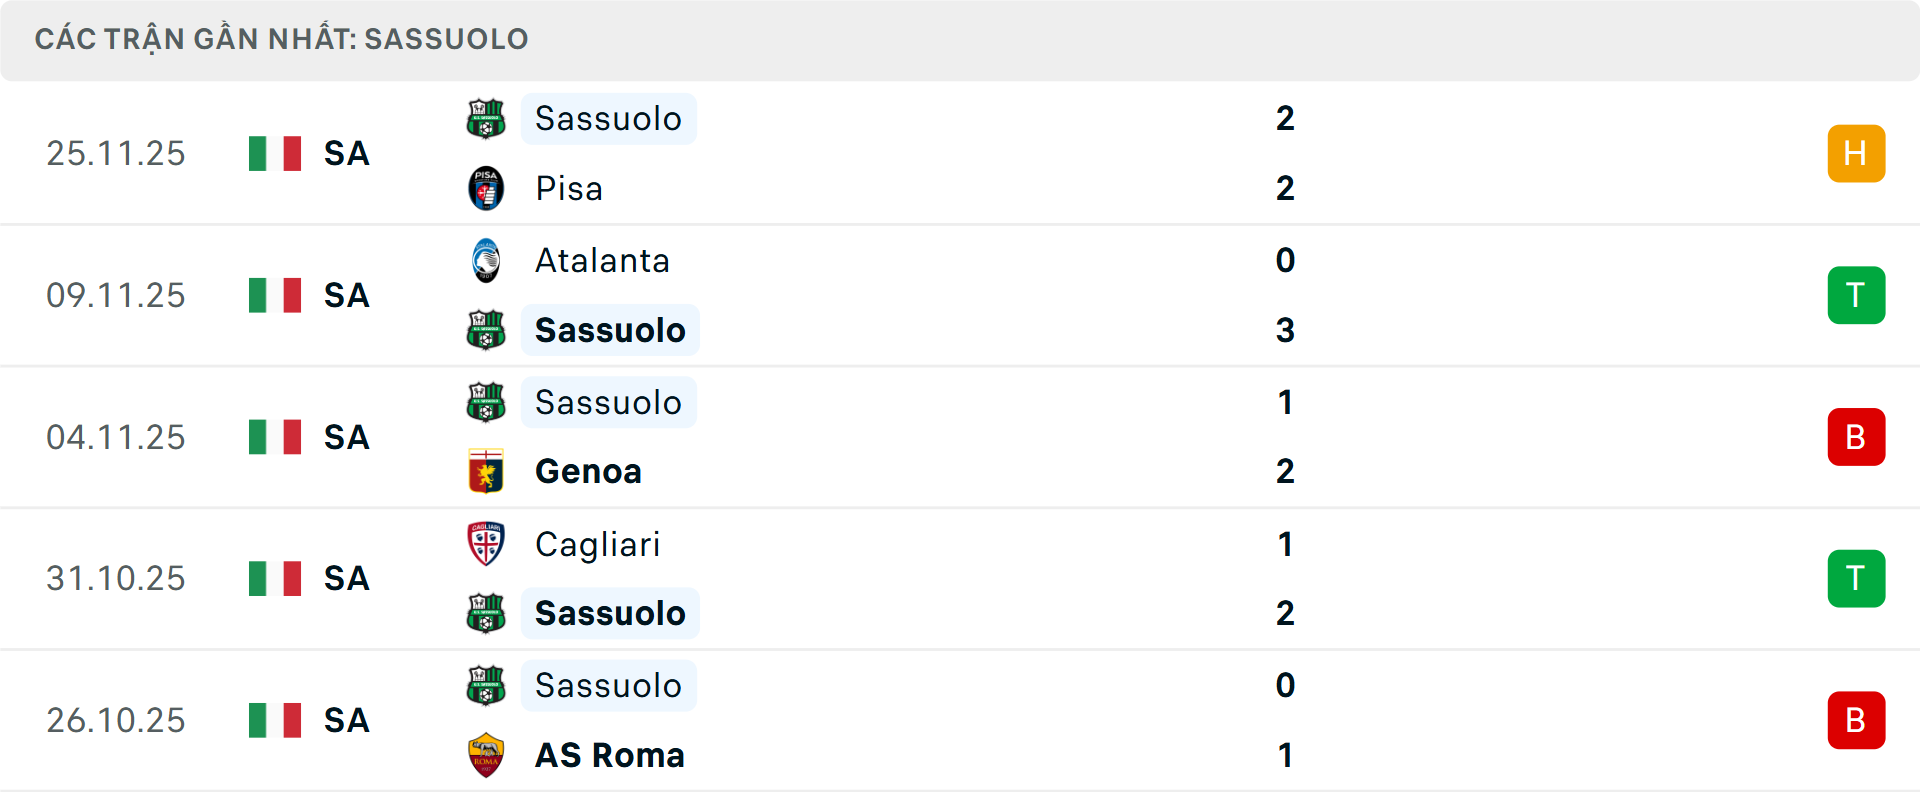Open the AS Roma team name link
Image resolution: width=1920 pixels, height=792 pixels.
coord(610,755)
